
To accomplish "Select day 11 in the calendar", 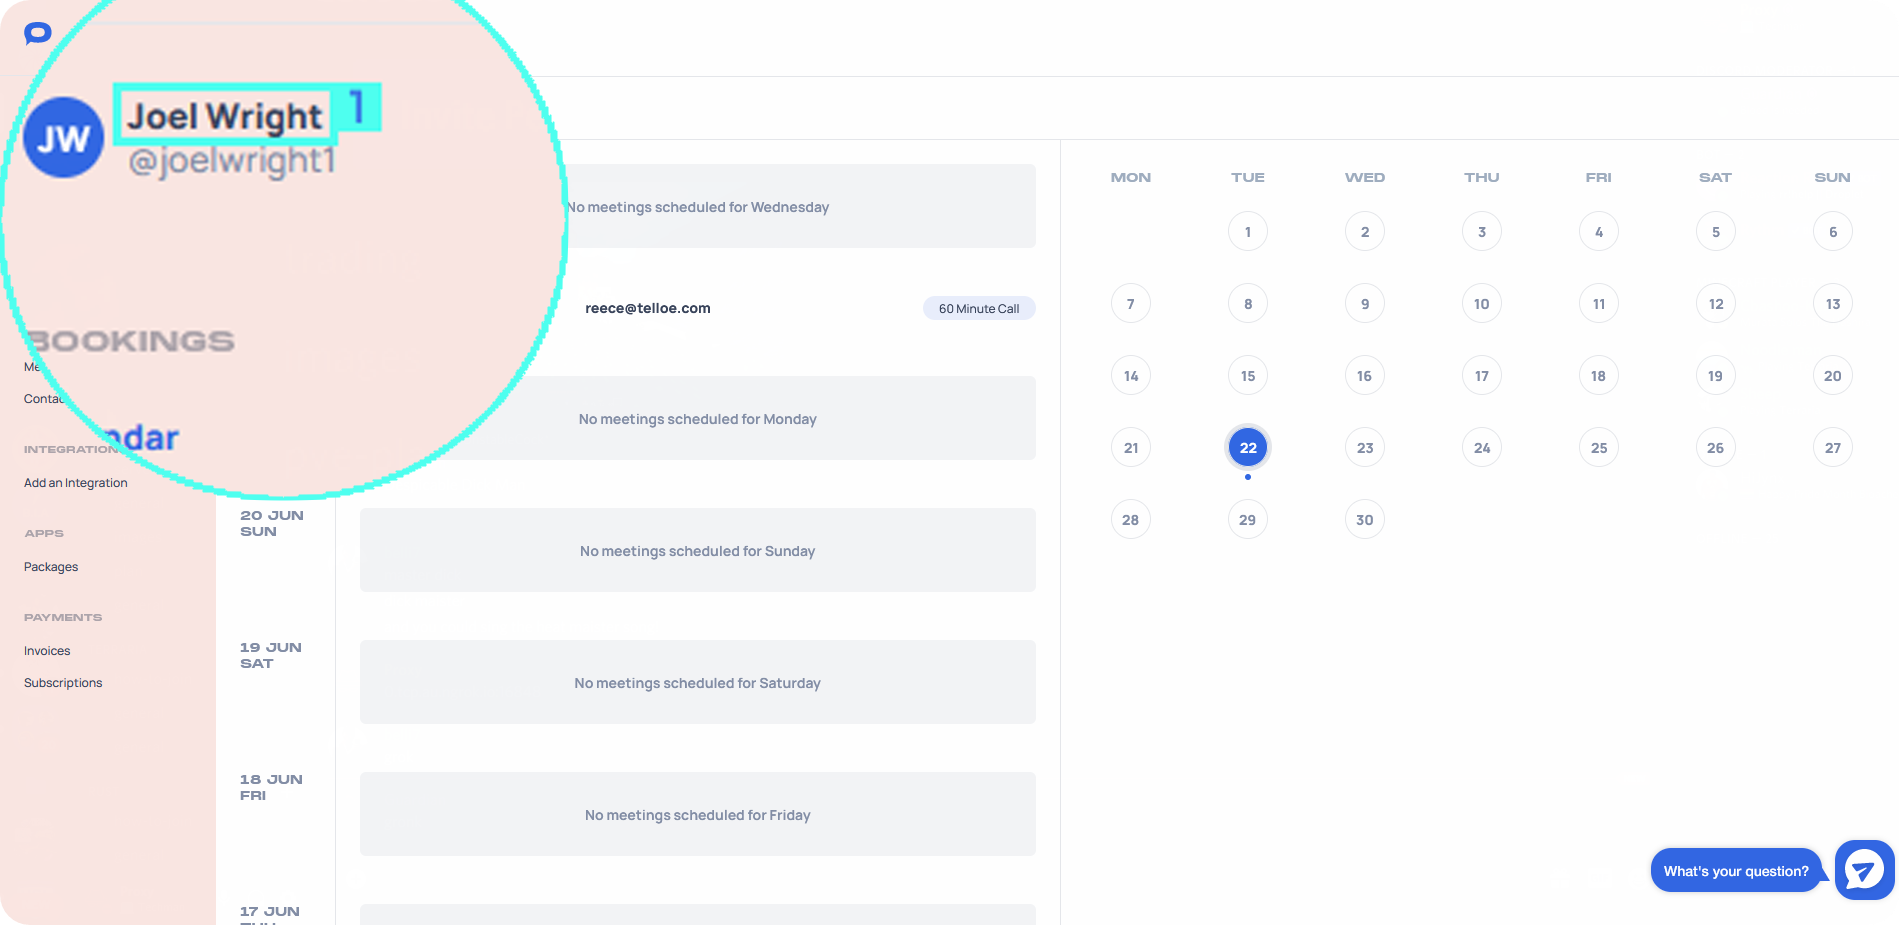I will (1599, 304).
